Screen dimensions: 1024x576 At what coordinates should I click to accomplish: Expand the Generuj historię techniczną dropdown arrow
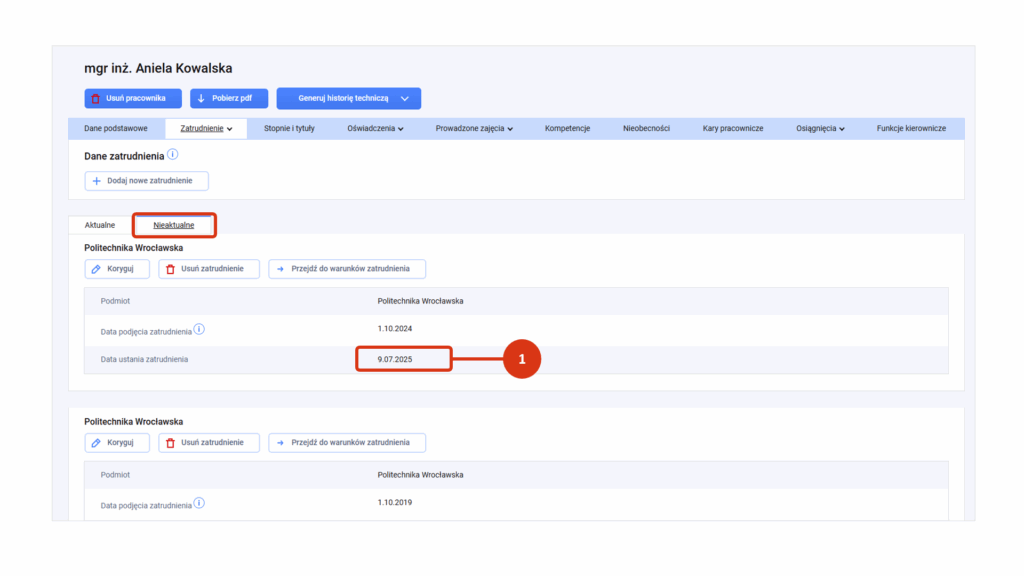click(x=405, y=99)
